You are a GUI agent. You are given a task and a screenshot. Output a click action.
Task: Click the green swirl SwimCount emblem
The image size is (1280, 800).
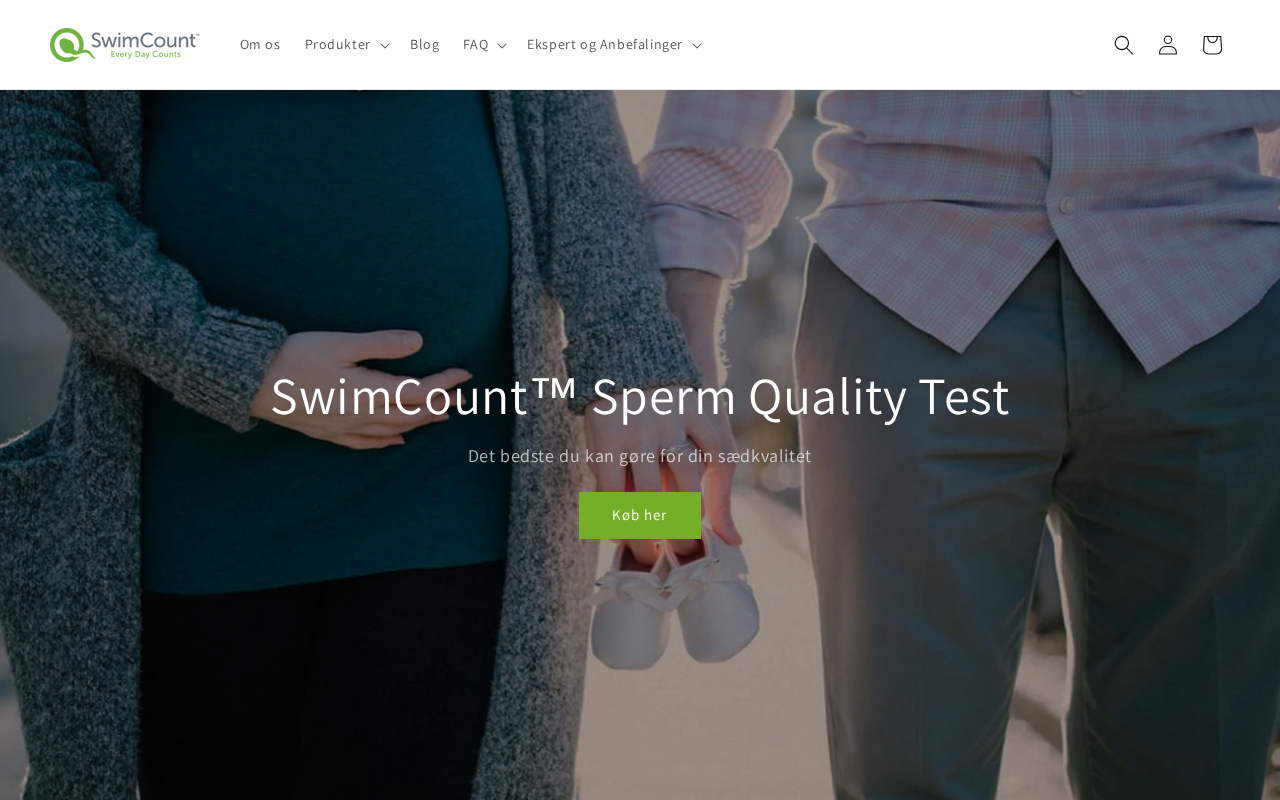click(x=67, y=45)
